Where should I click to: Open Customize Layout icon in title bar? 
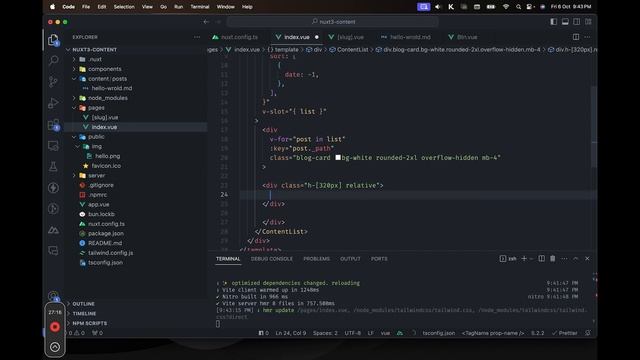coord(588,22)
